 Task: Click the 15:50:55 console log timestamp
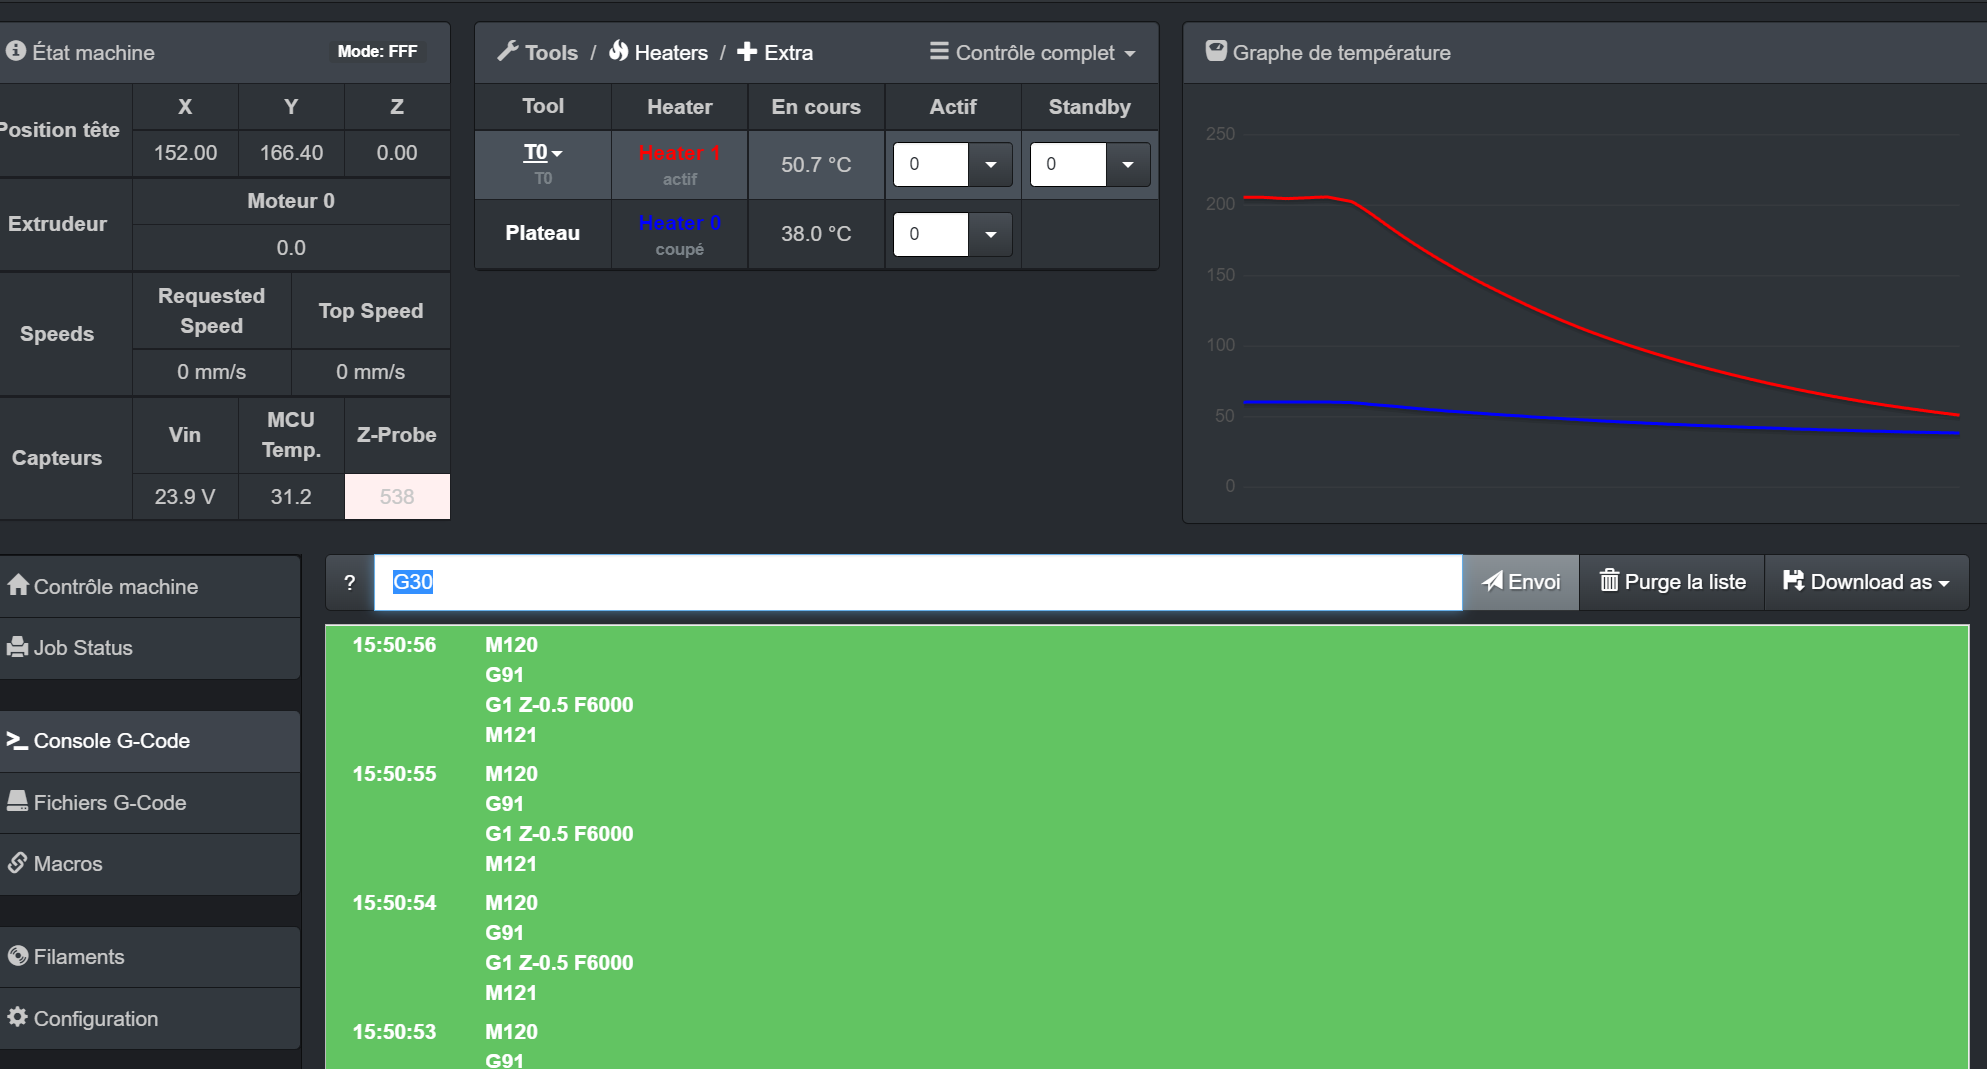click(x=394, y=774)
